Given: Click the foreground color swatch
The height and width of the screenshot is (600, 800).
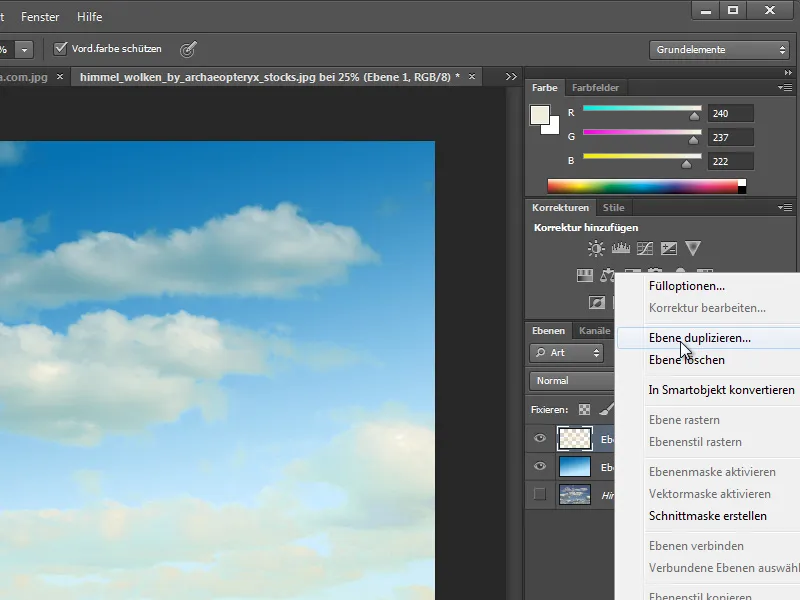Looking at the screenshot, I should click(x=540, y=115).
